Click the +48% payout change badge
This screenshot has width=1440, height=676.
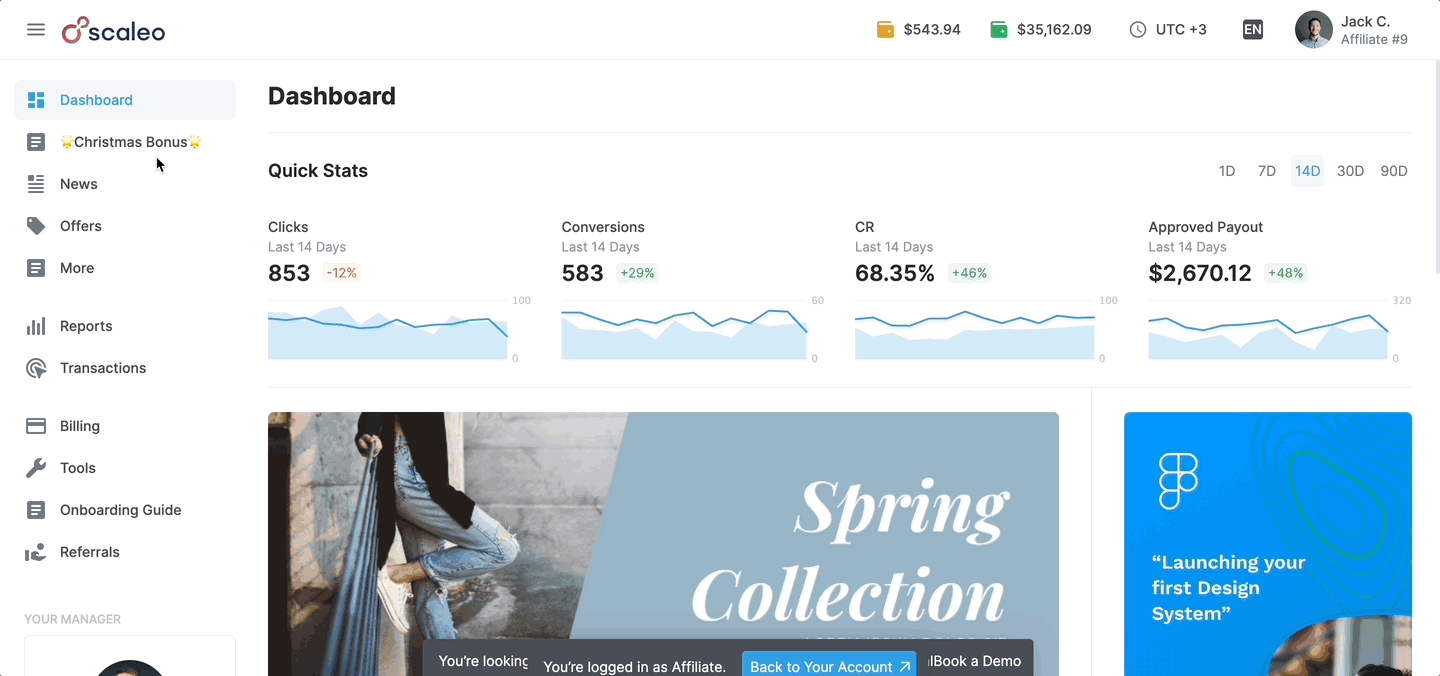1286,273
